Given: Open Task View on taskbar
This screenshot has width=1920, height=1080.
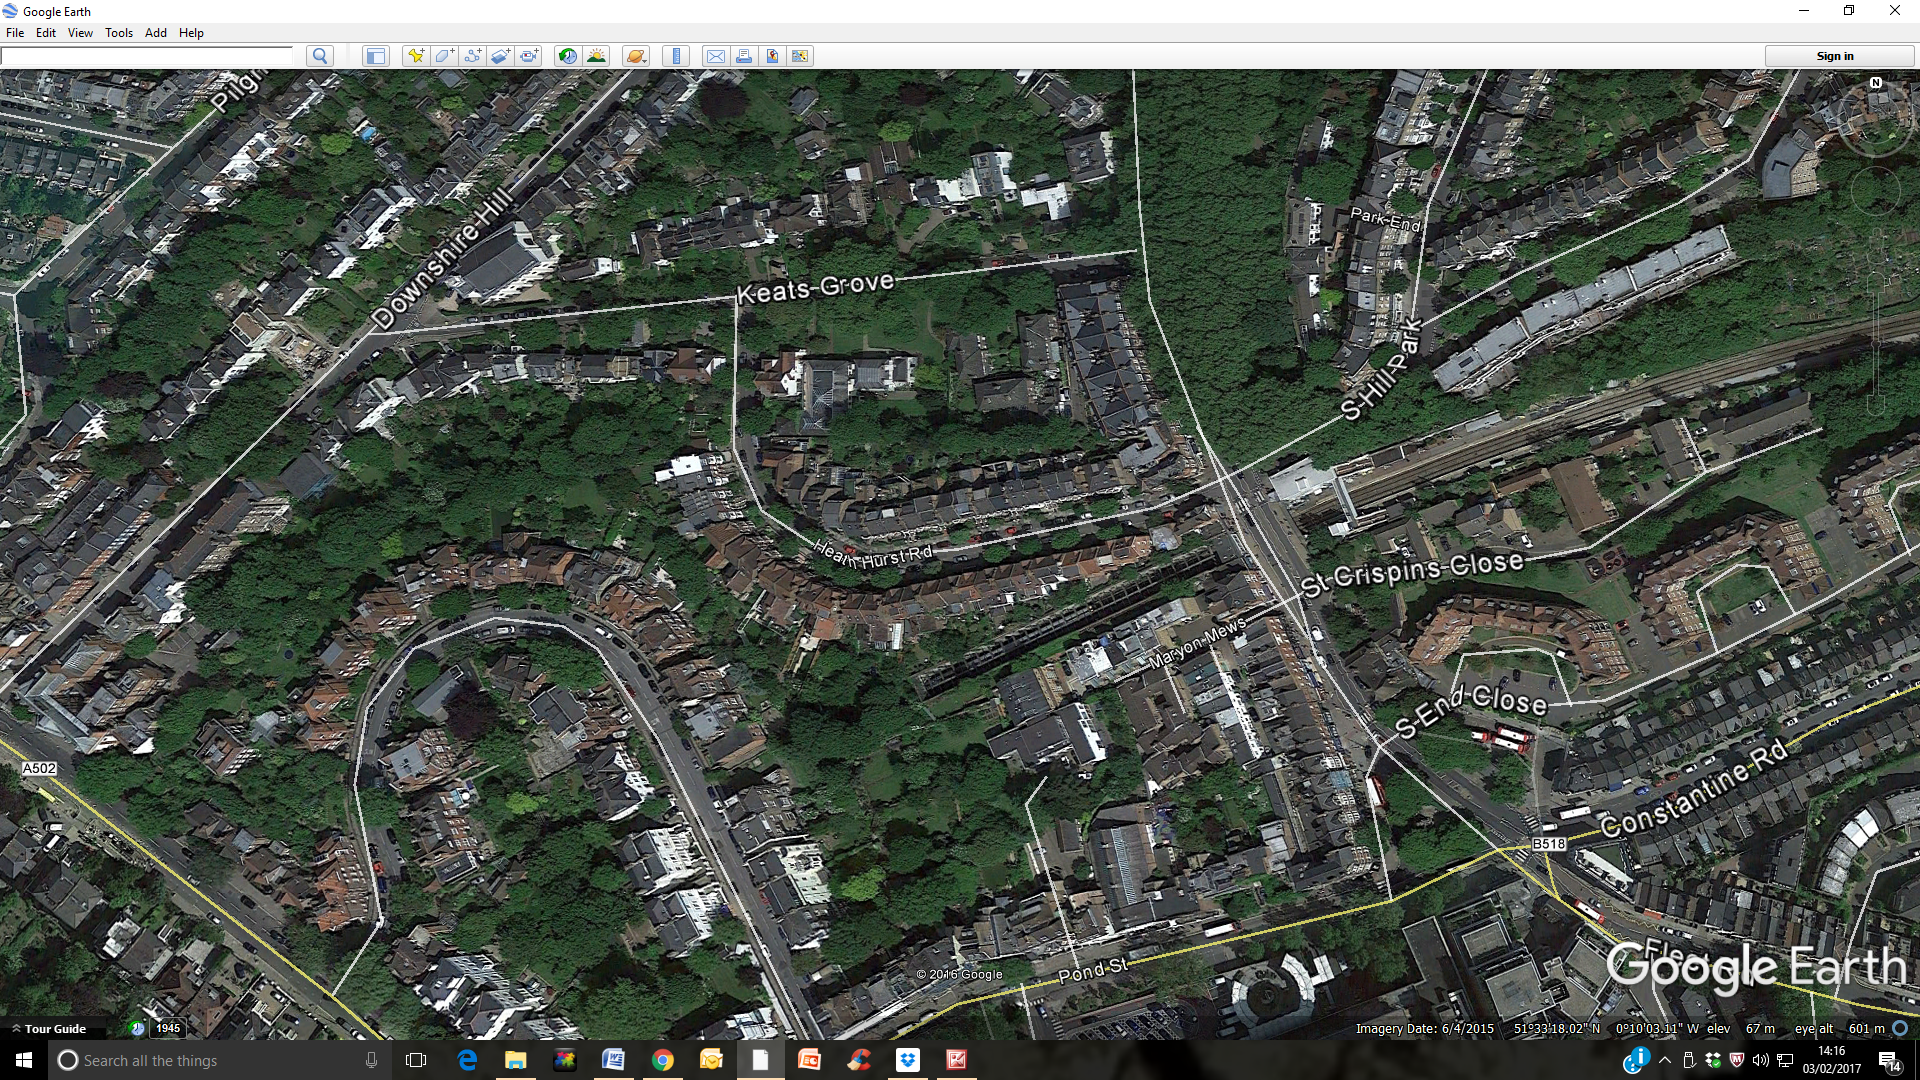Looking at the screenshot, I should (416, 1060).
